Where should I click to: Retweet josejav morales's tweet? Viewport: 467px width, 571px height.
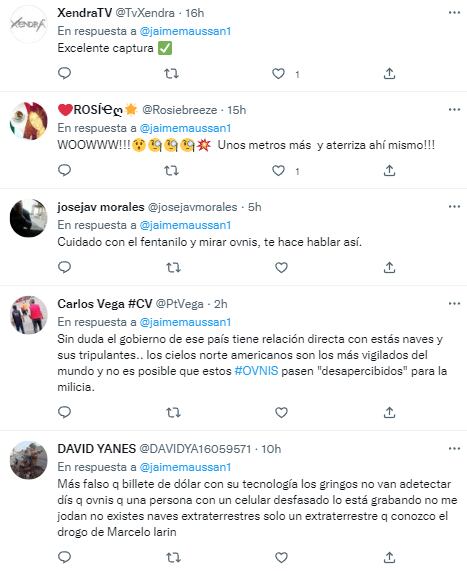[173, 268]
